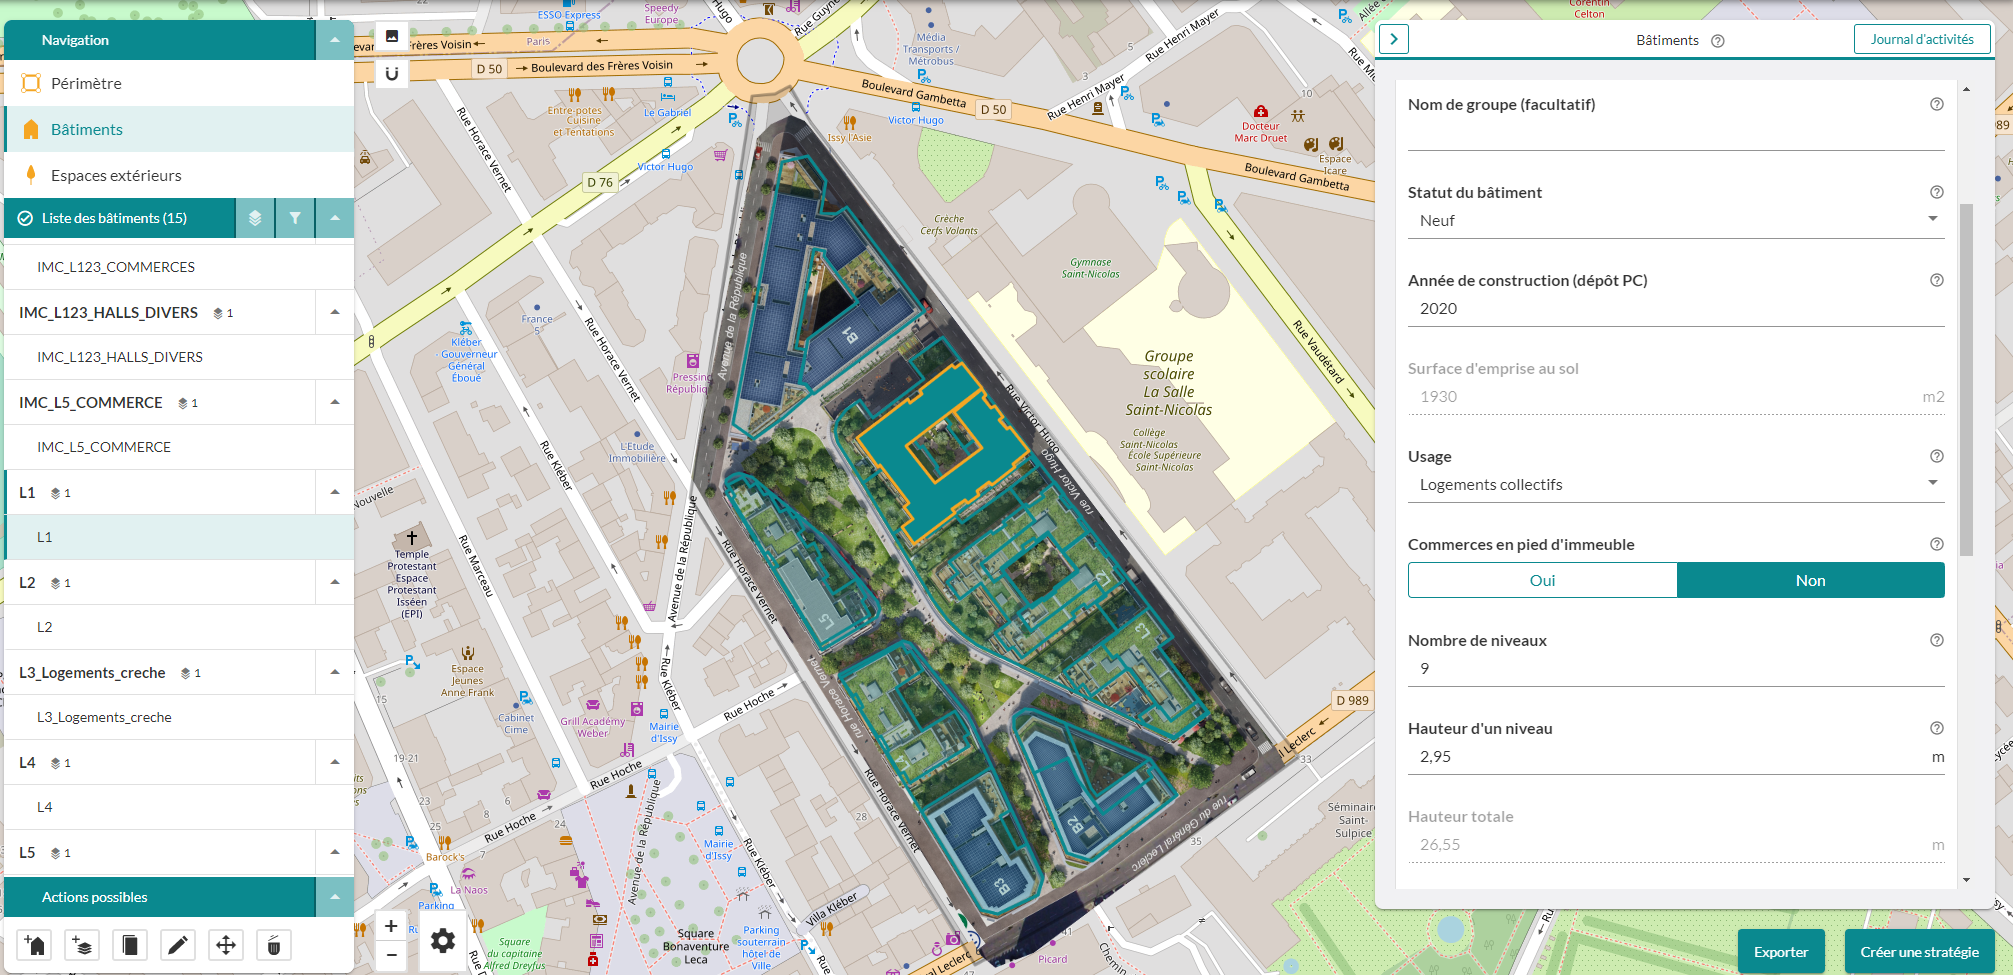Click the Créer une stratégie button
2013x975 pixels.
click(x=1919, y=952)
